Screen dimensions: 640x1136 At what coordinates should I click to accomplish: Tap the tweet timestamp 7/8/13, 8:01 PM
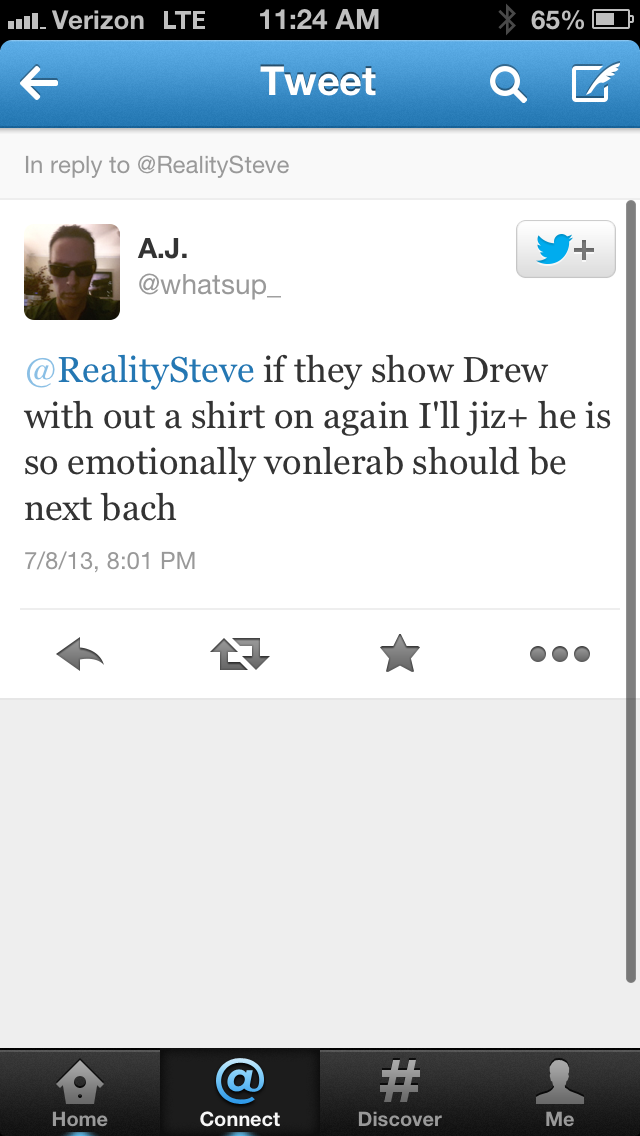110,561
